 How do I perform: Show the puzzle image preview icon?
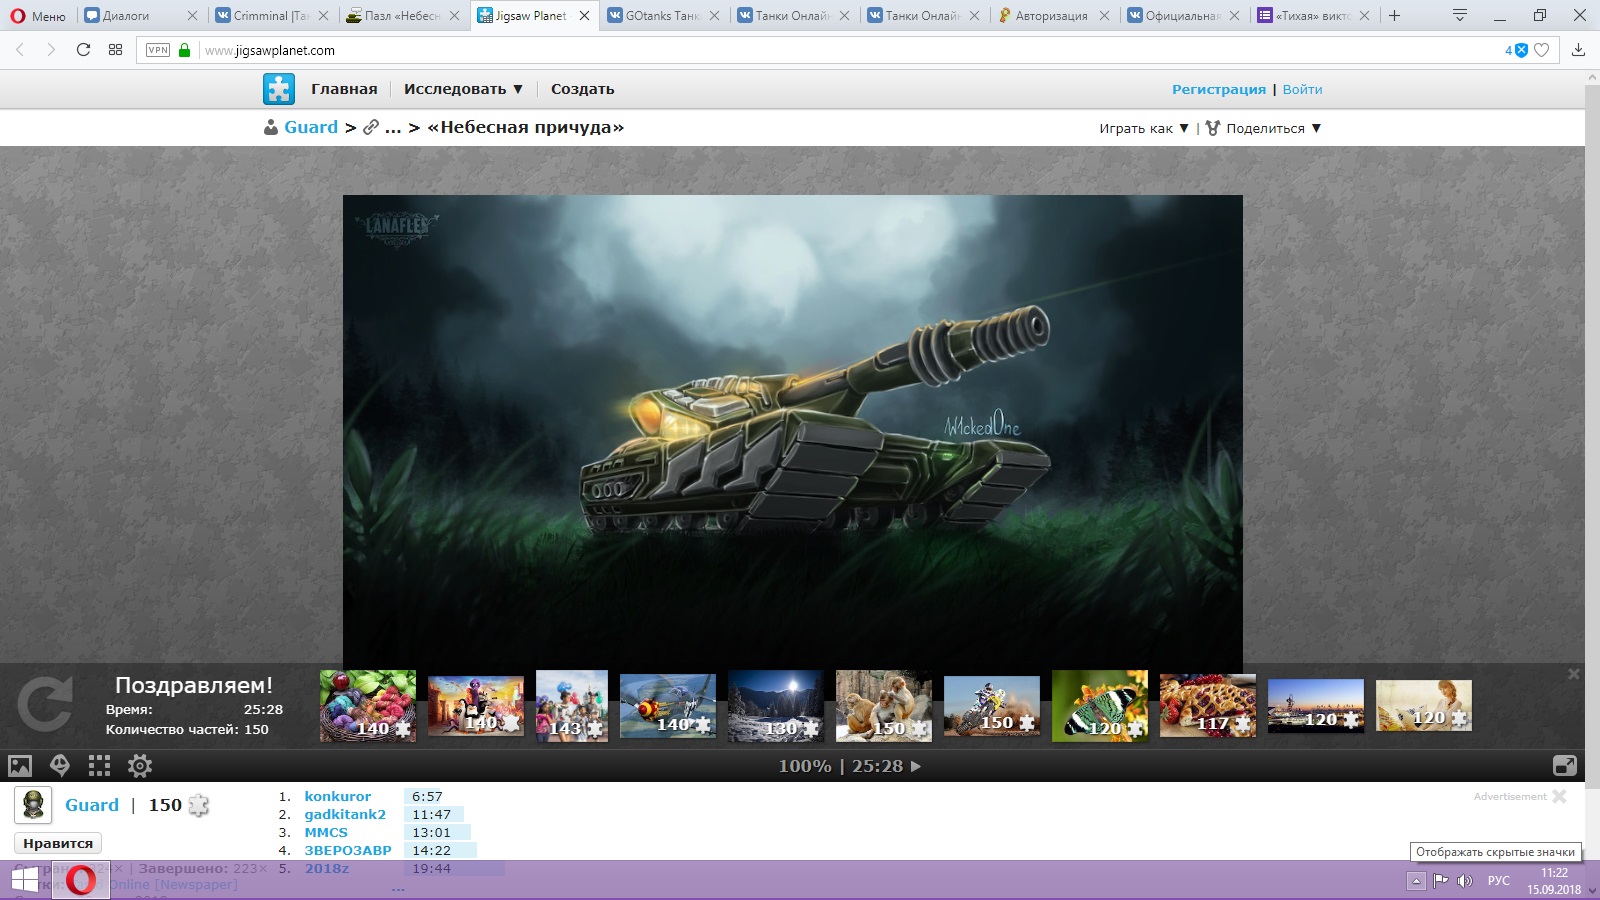coord(20,766)
